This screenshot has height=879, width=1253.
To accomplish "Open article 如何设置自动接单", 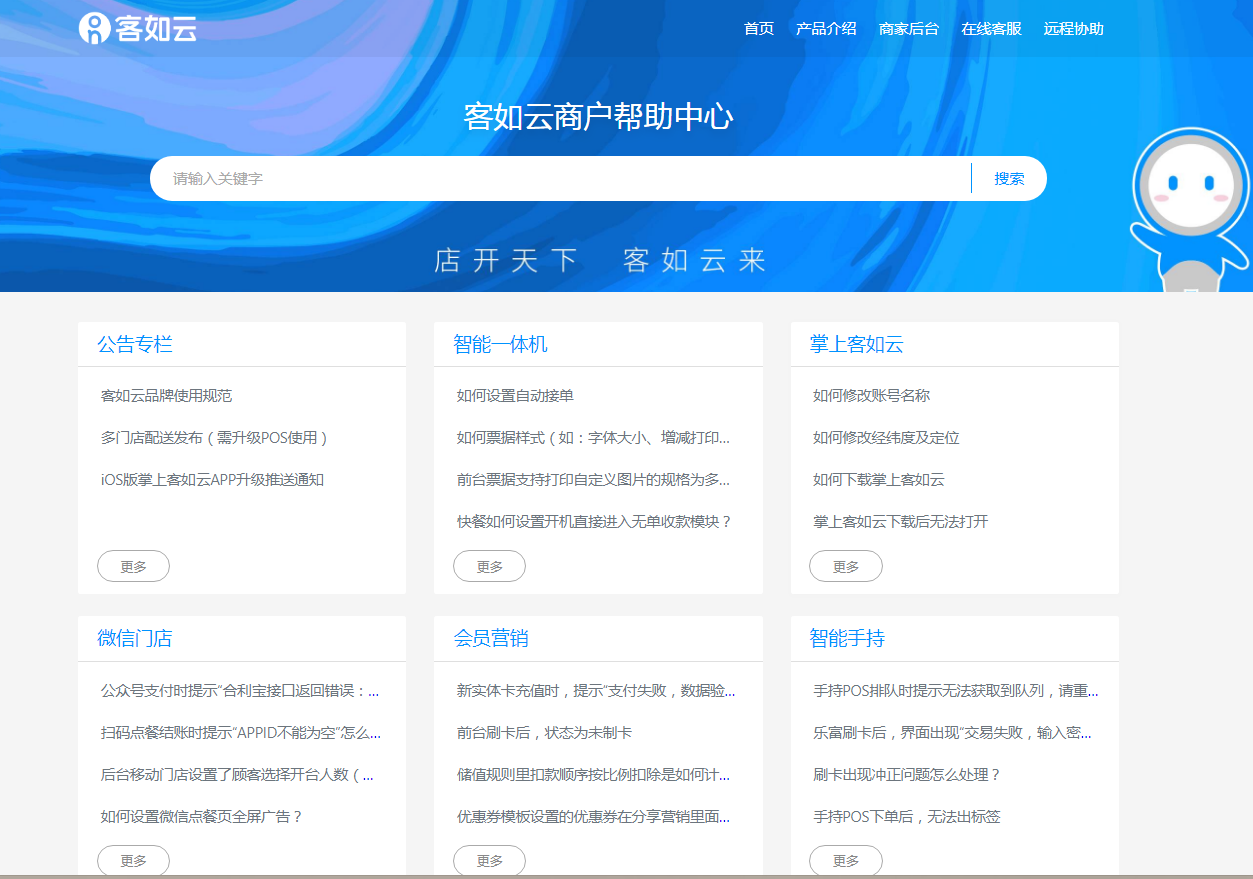I will 515,396.
